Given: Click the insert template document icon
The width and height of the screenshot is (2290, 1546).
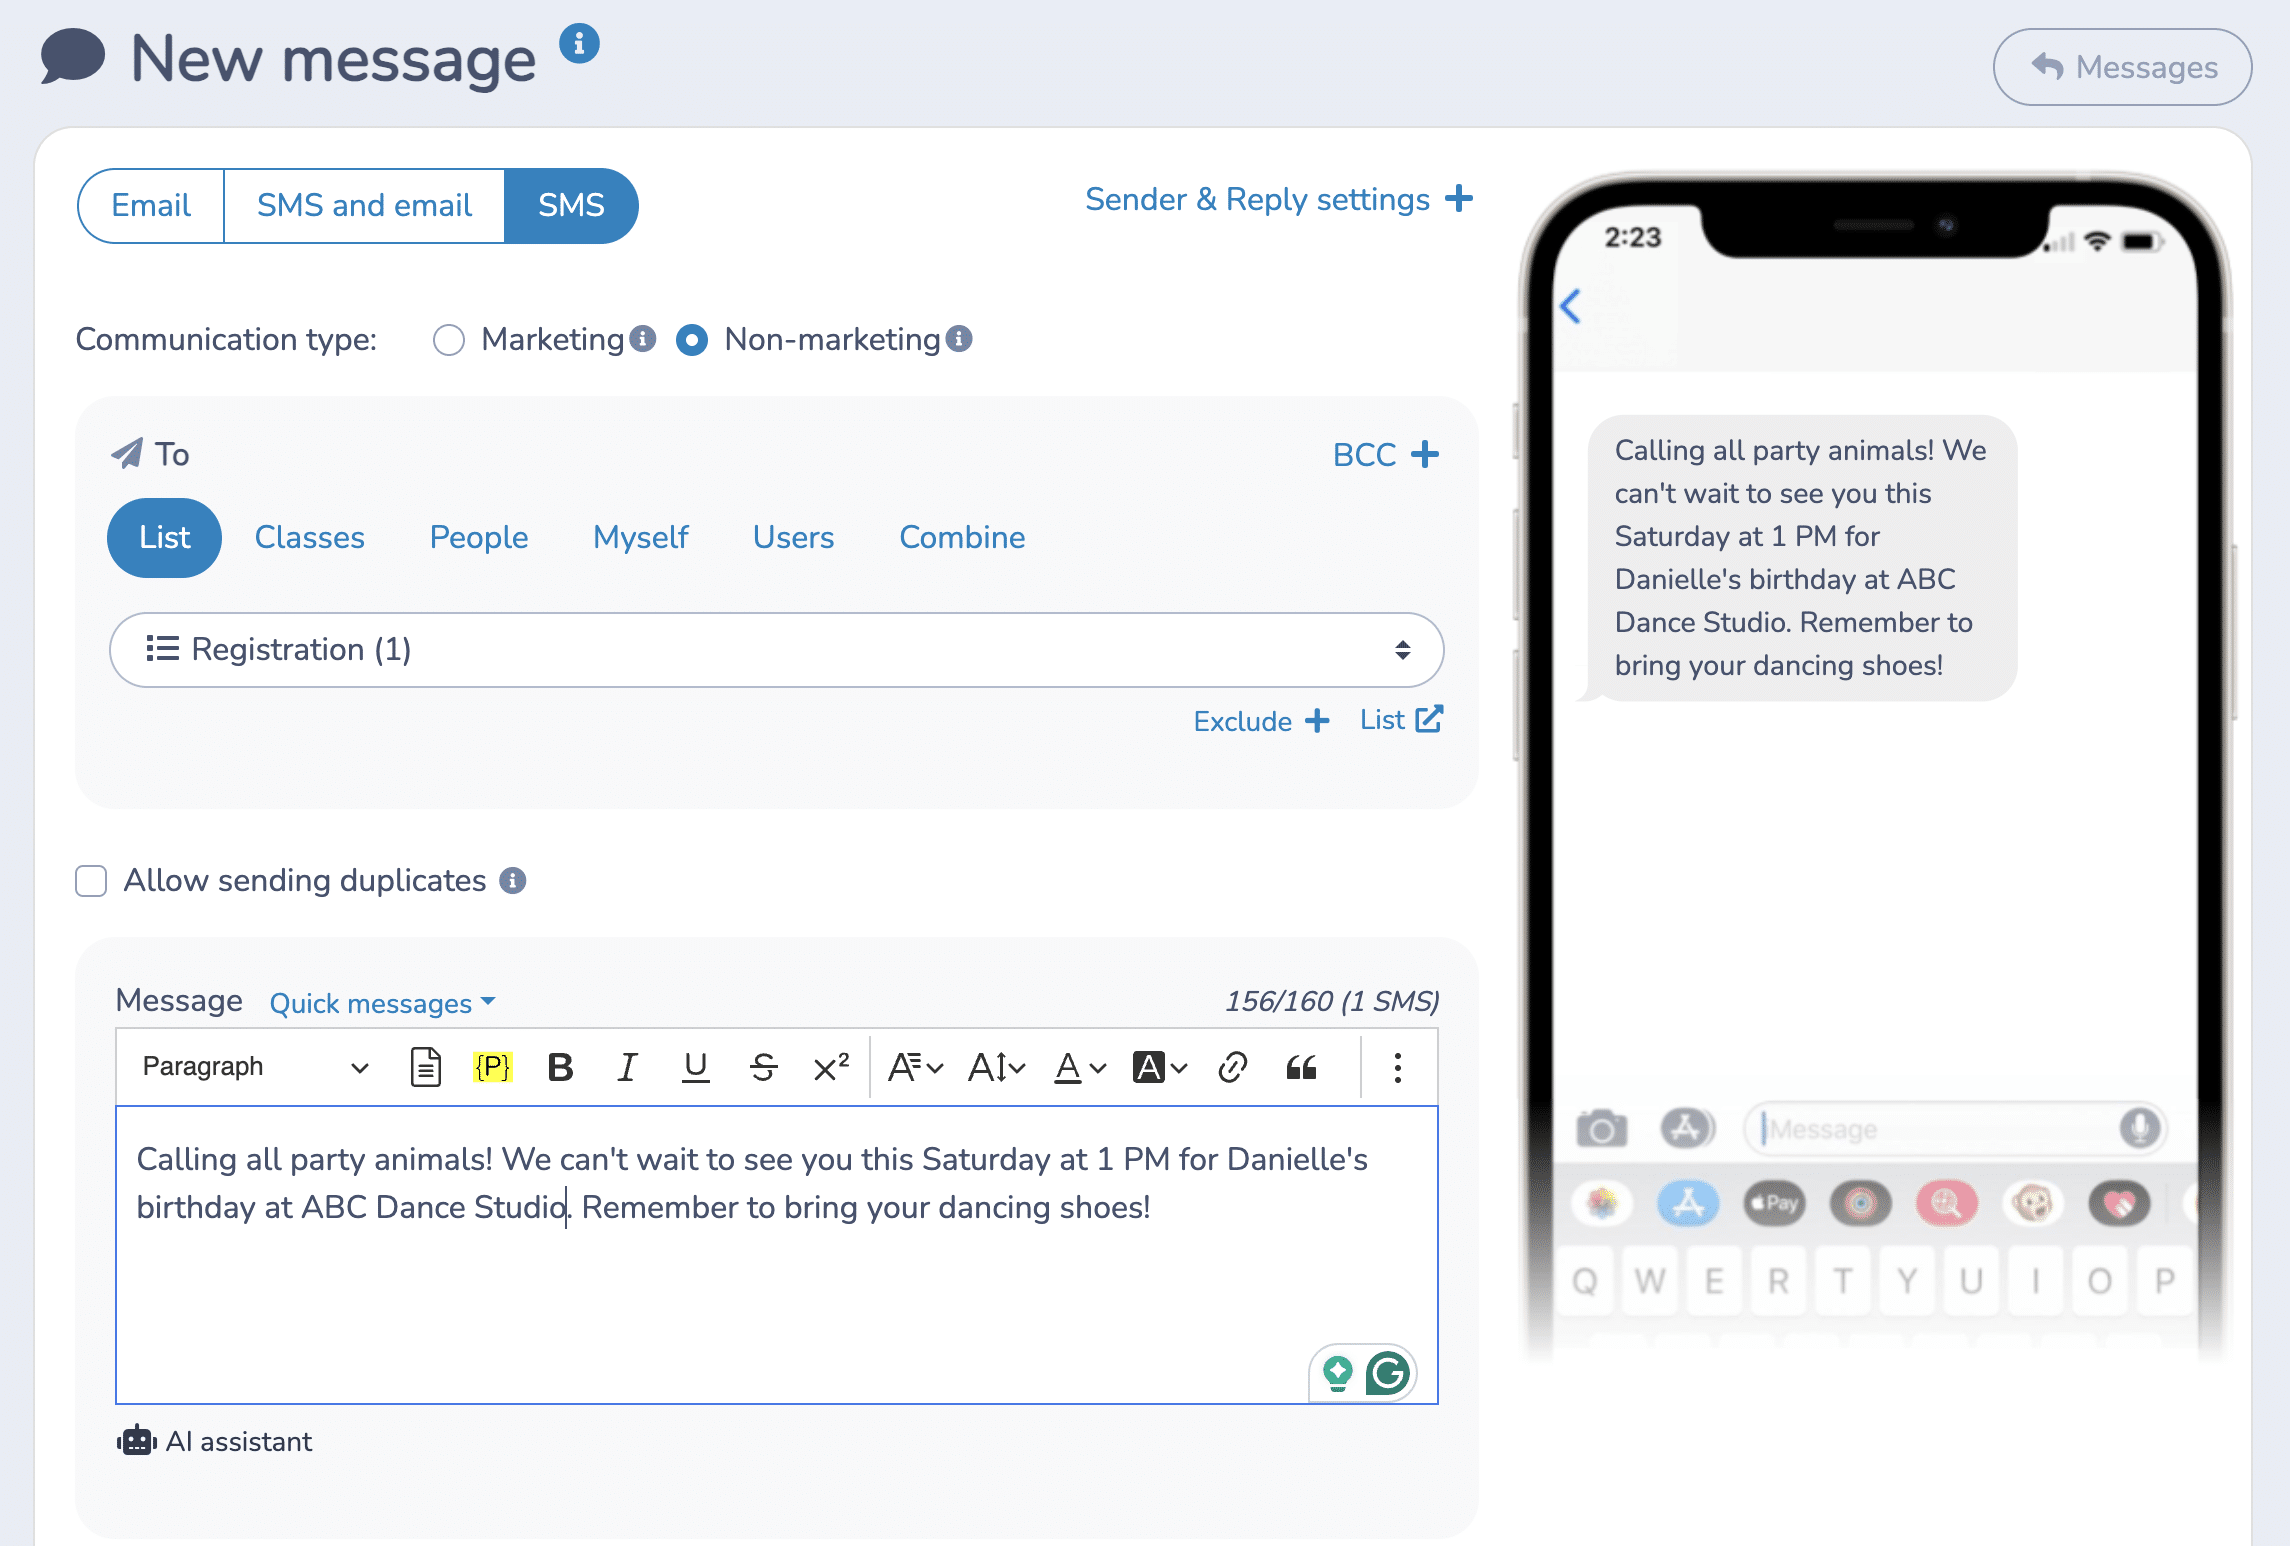Looking at the screenshot, I should point(426,1067).
